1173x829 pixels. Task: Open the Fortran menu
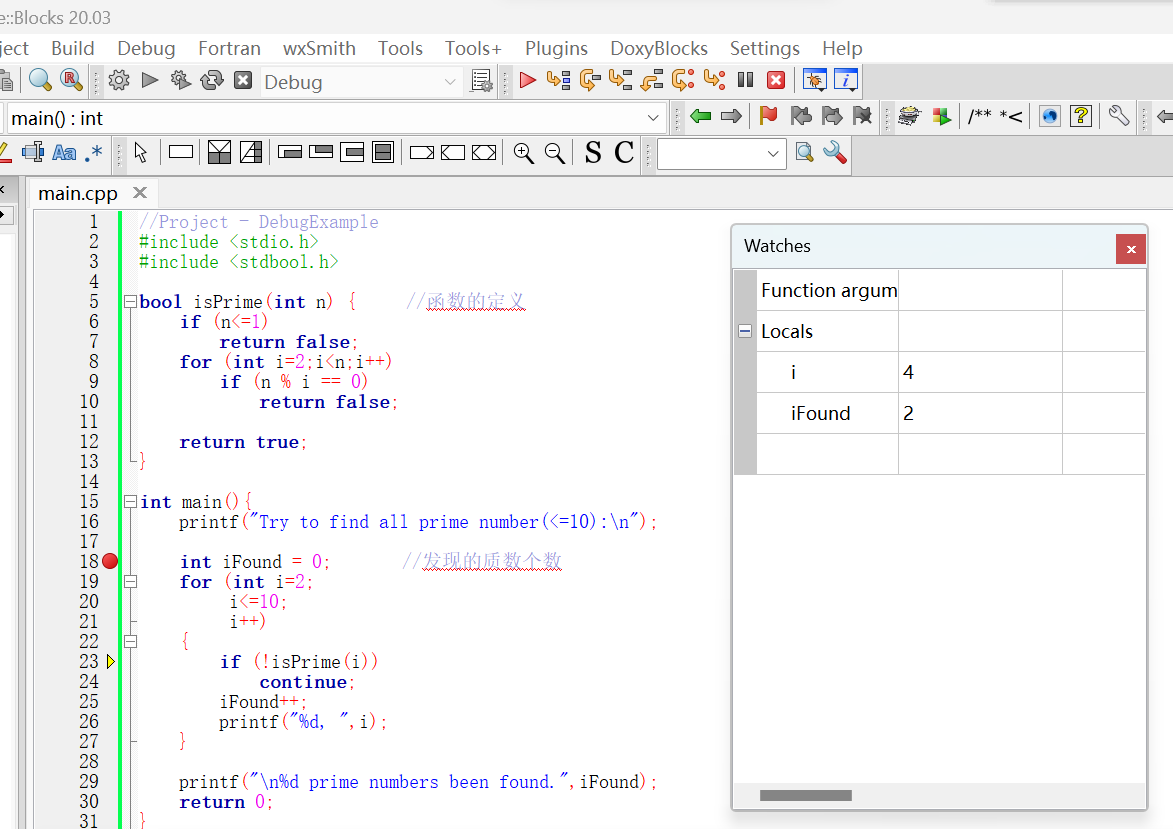pyautogui.click(x=229, y=49)
